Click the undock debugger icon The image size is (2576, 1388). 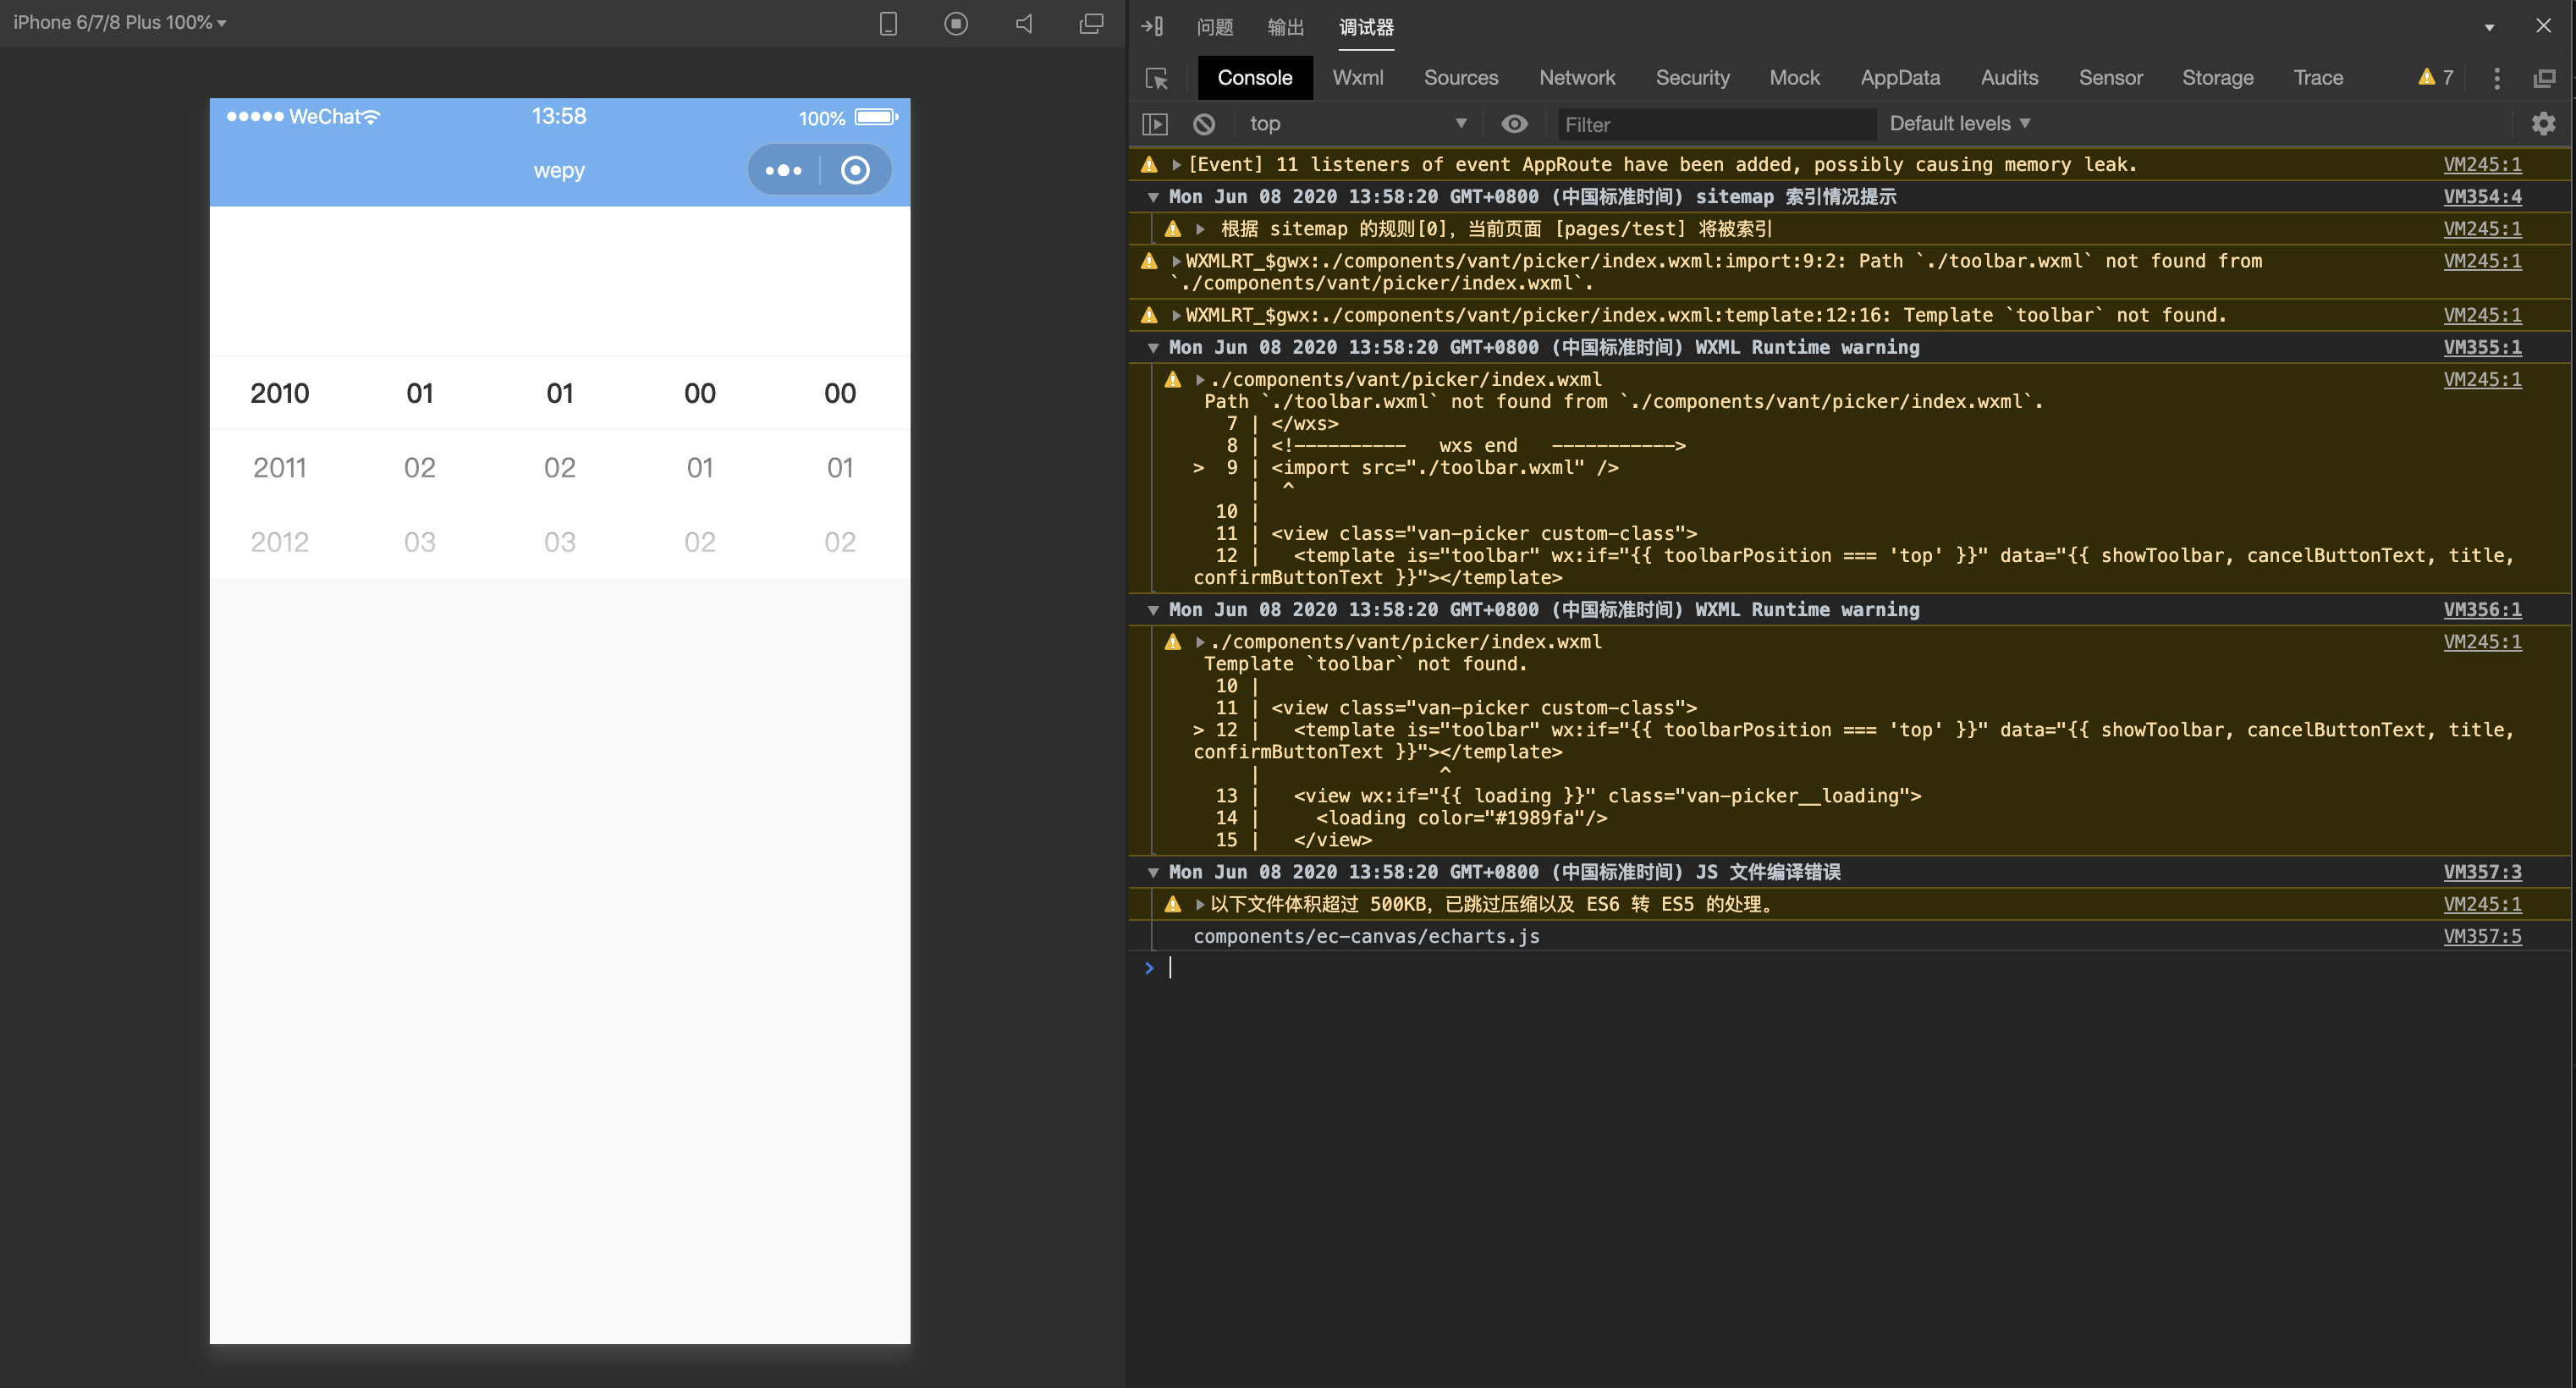click(2544, 78)
